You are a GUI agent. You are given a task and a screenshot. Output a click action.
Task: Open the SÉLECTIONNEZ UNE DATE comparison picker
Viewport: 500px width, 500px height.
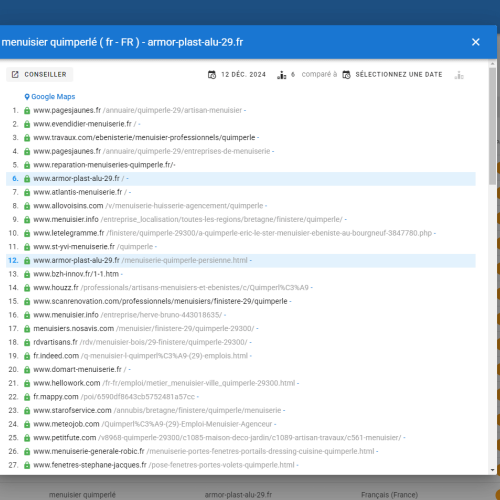point(399,74)
